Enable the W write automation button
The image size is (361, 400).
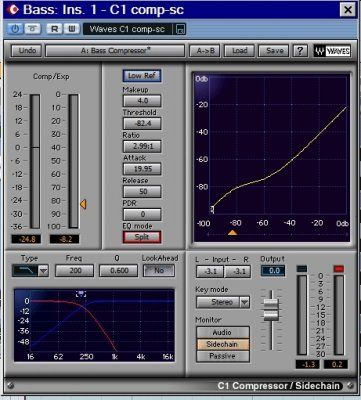[72, 29]
